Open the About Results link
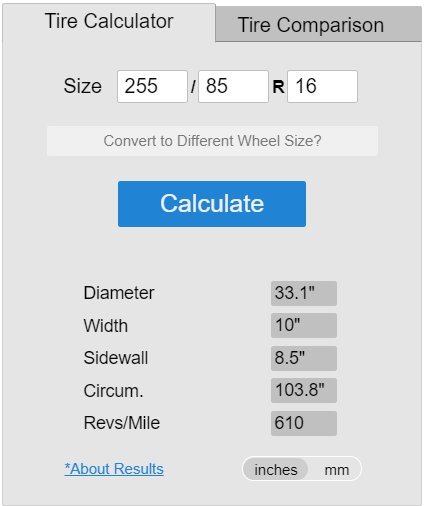Screen dimensions: 425x506 click(114, 469)
